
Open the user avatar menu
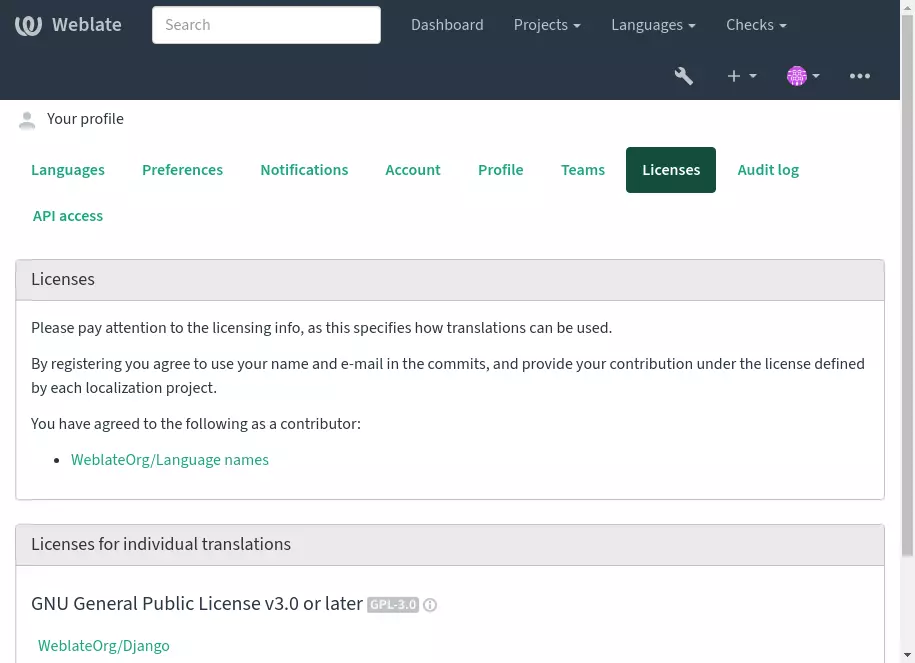tap(803, 76)
